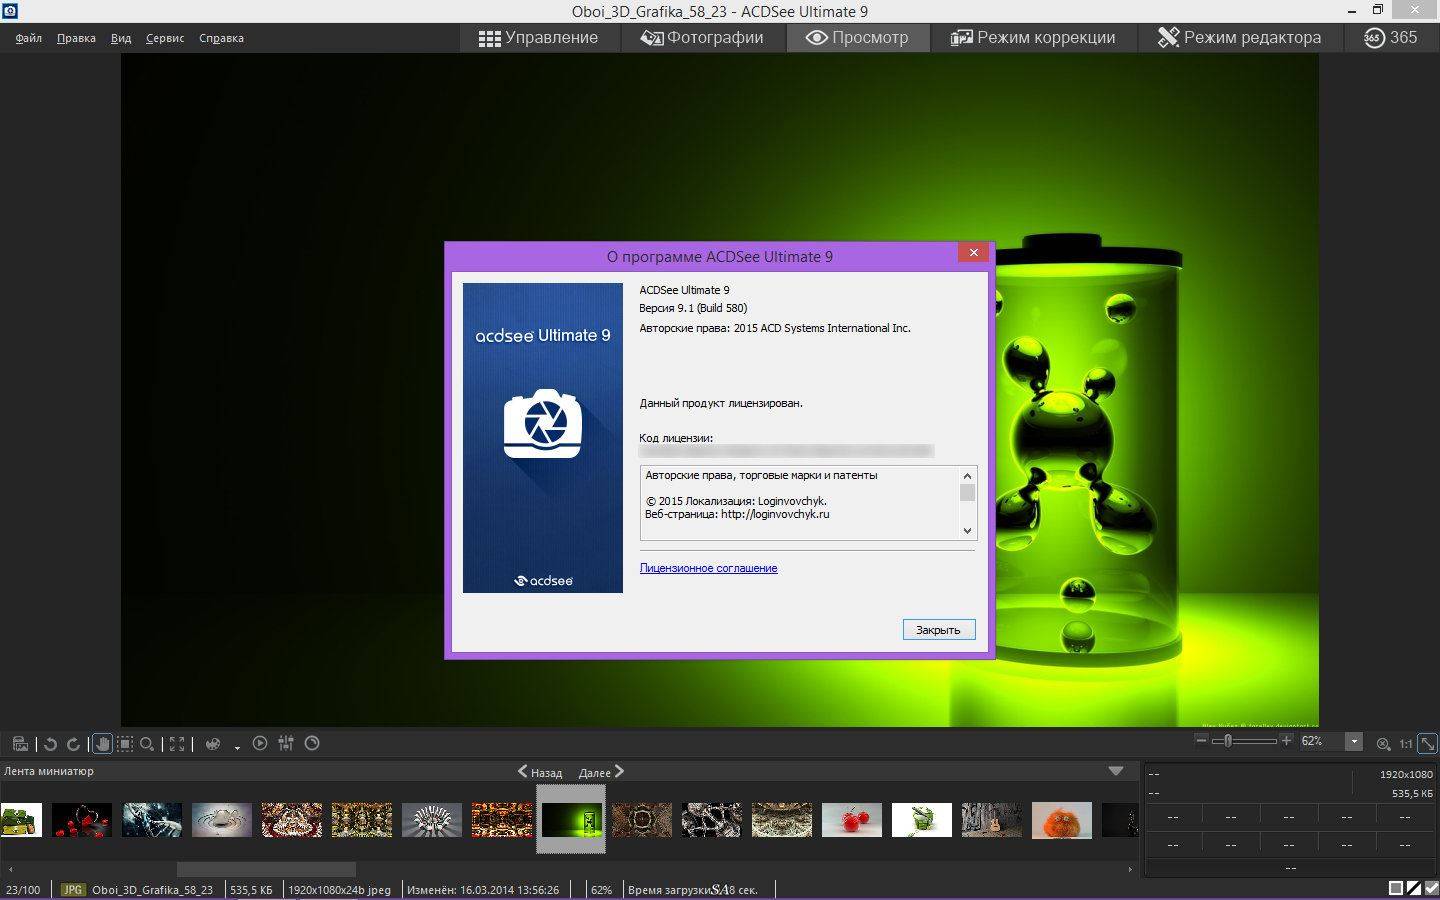Click the blurred license code field
Screen dimensions: 1440x900
786,452
